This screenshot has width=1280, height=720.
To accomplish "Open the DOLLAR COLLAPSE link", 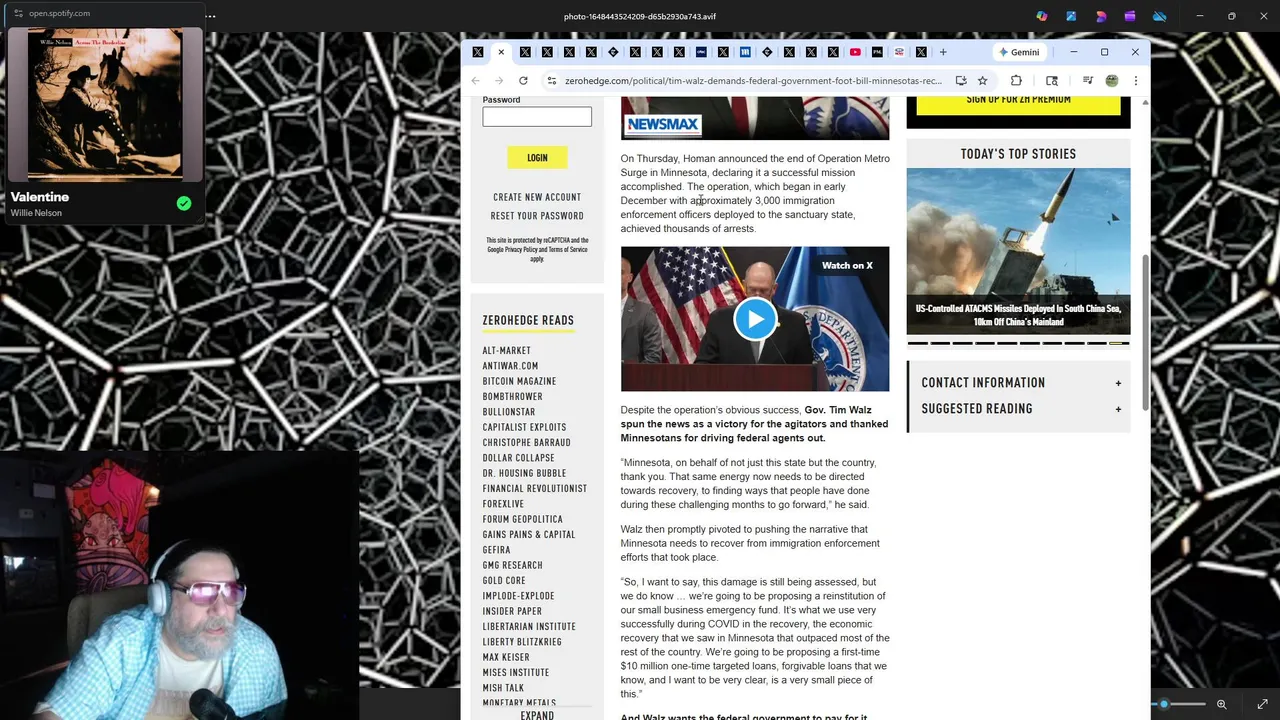I will [x=518, y=458].
